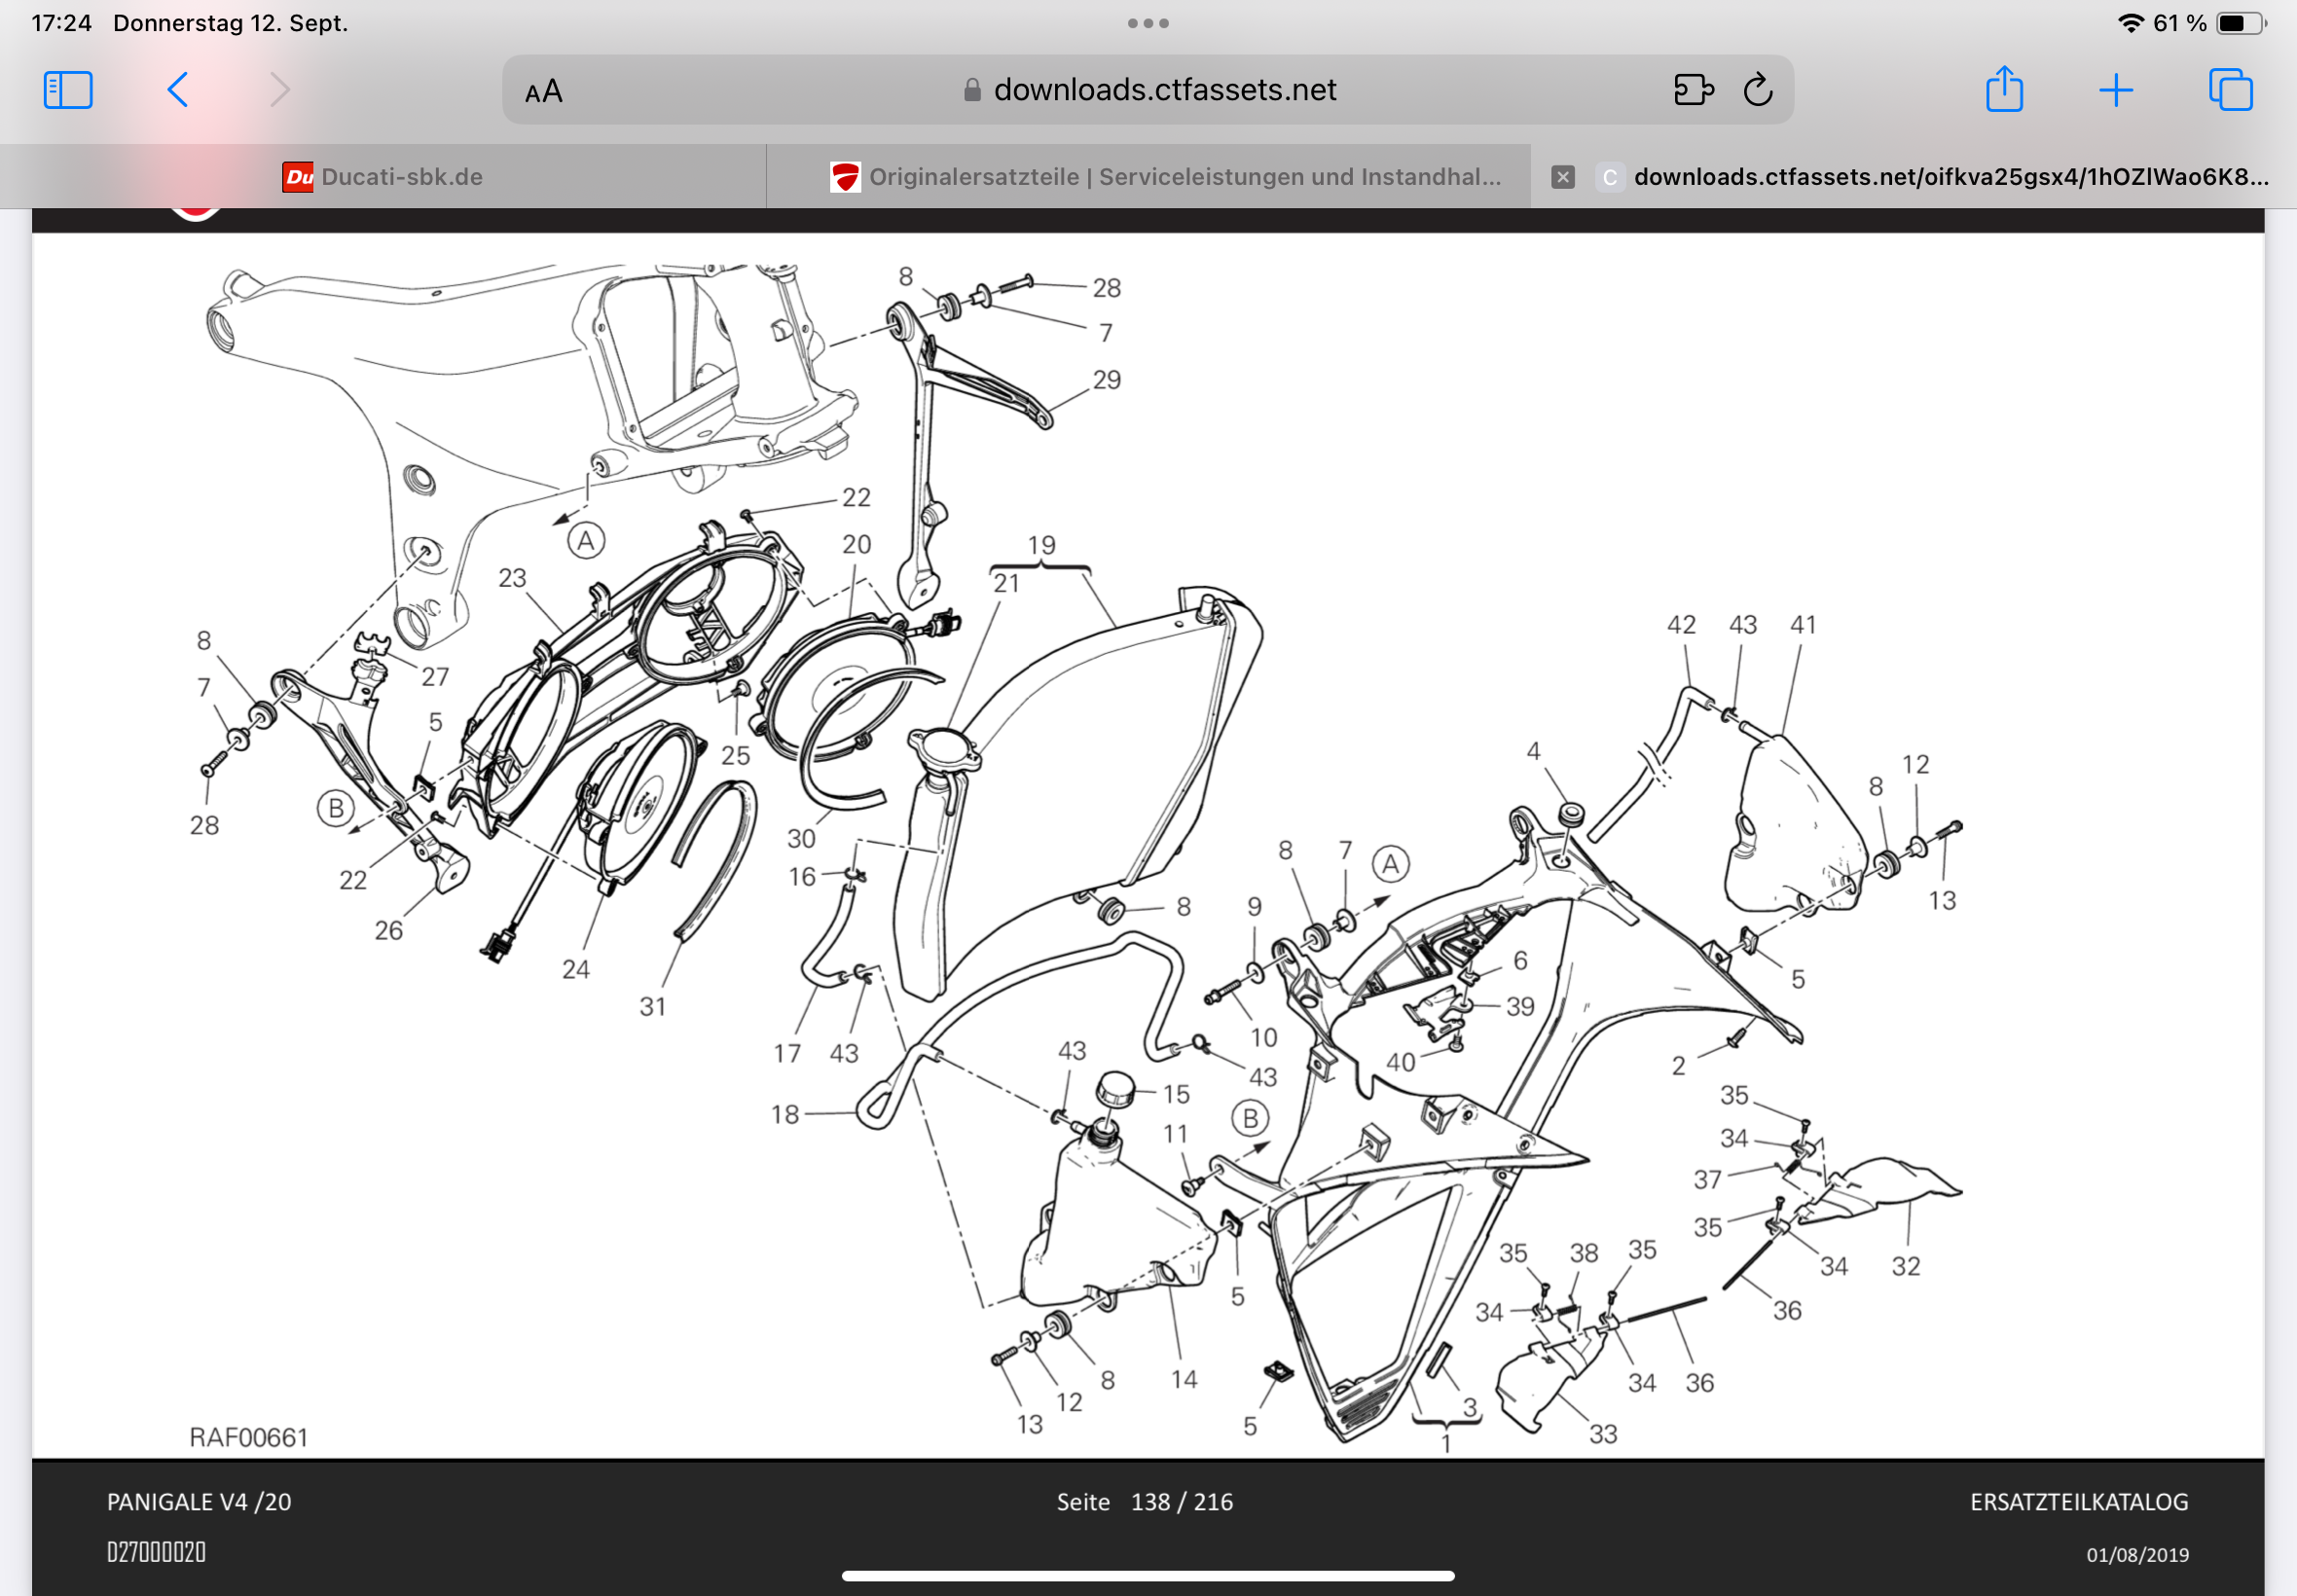
Task: Click the RAF00661 diagram reference label
Action: tap(249, 1437)
